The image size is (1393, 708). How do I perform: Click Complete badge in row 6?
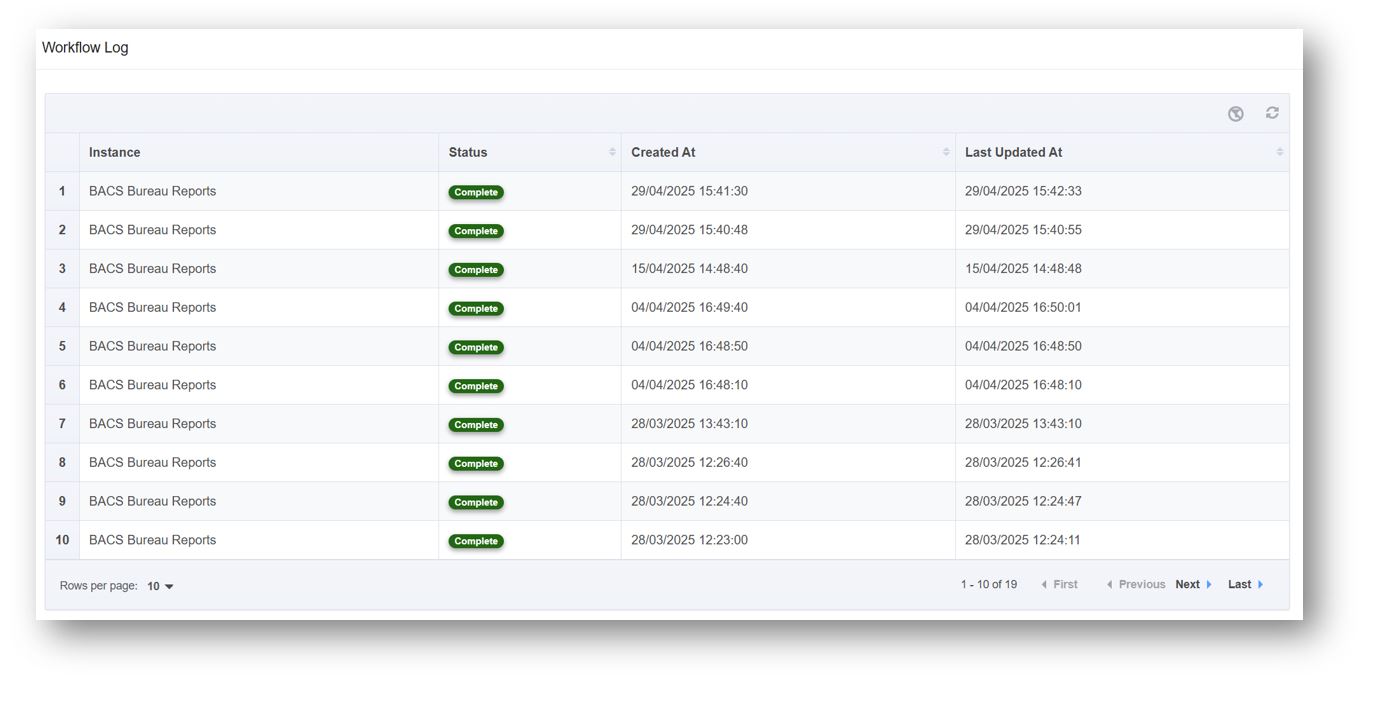coord(476,386)
